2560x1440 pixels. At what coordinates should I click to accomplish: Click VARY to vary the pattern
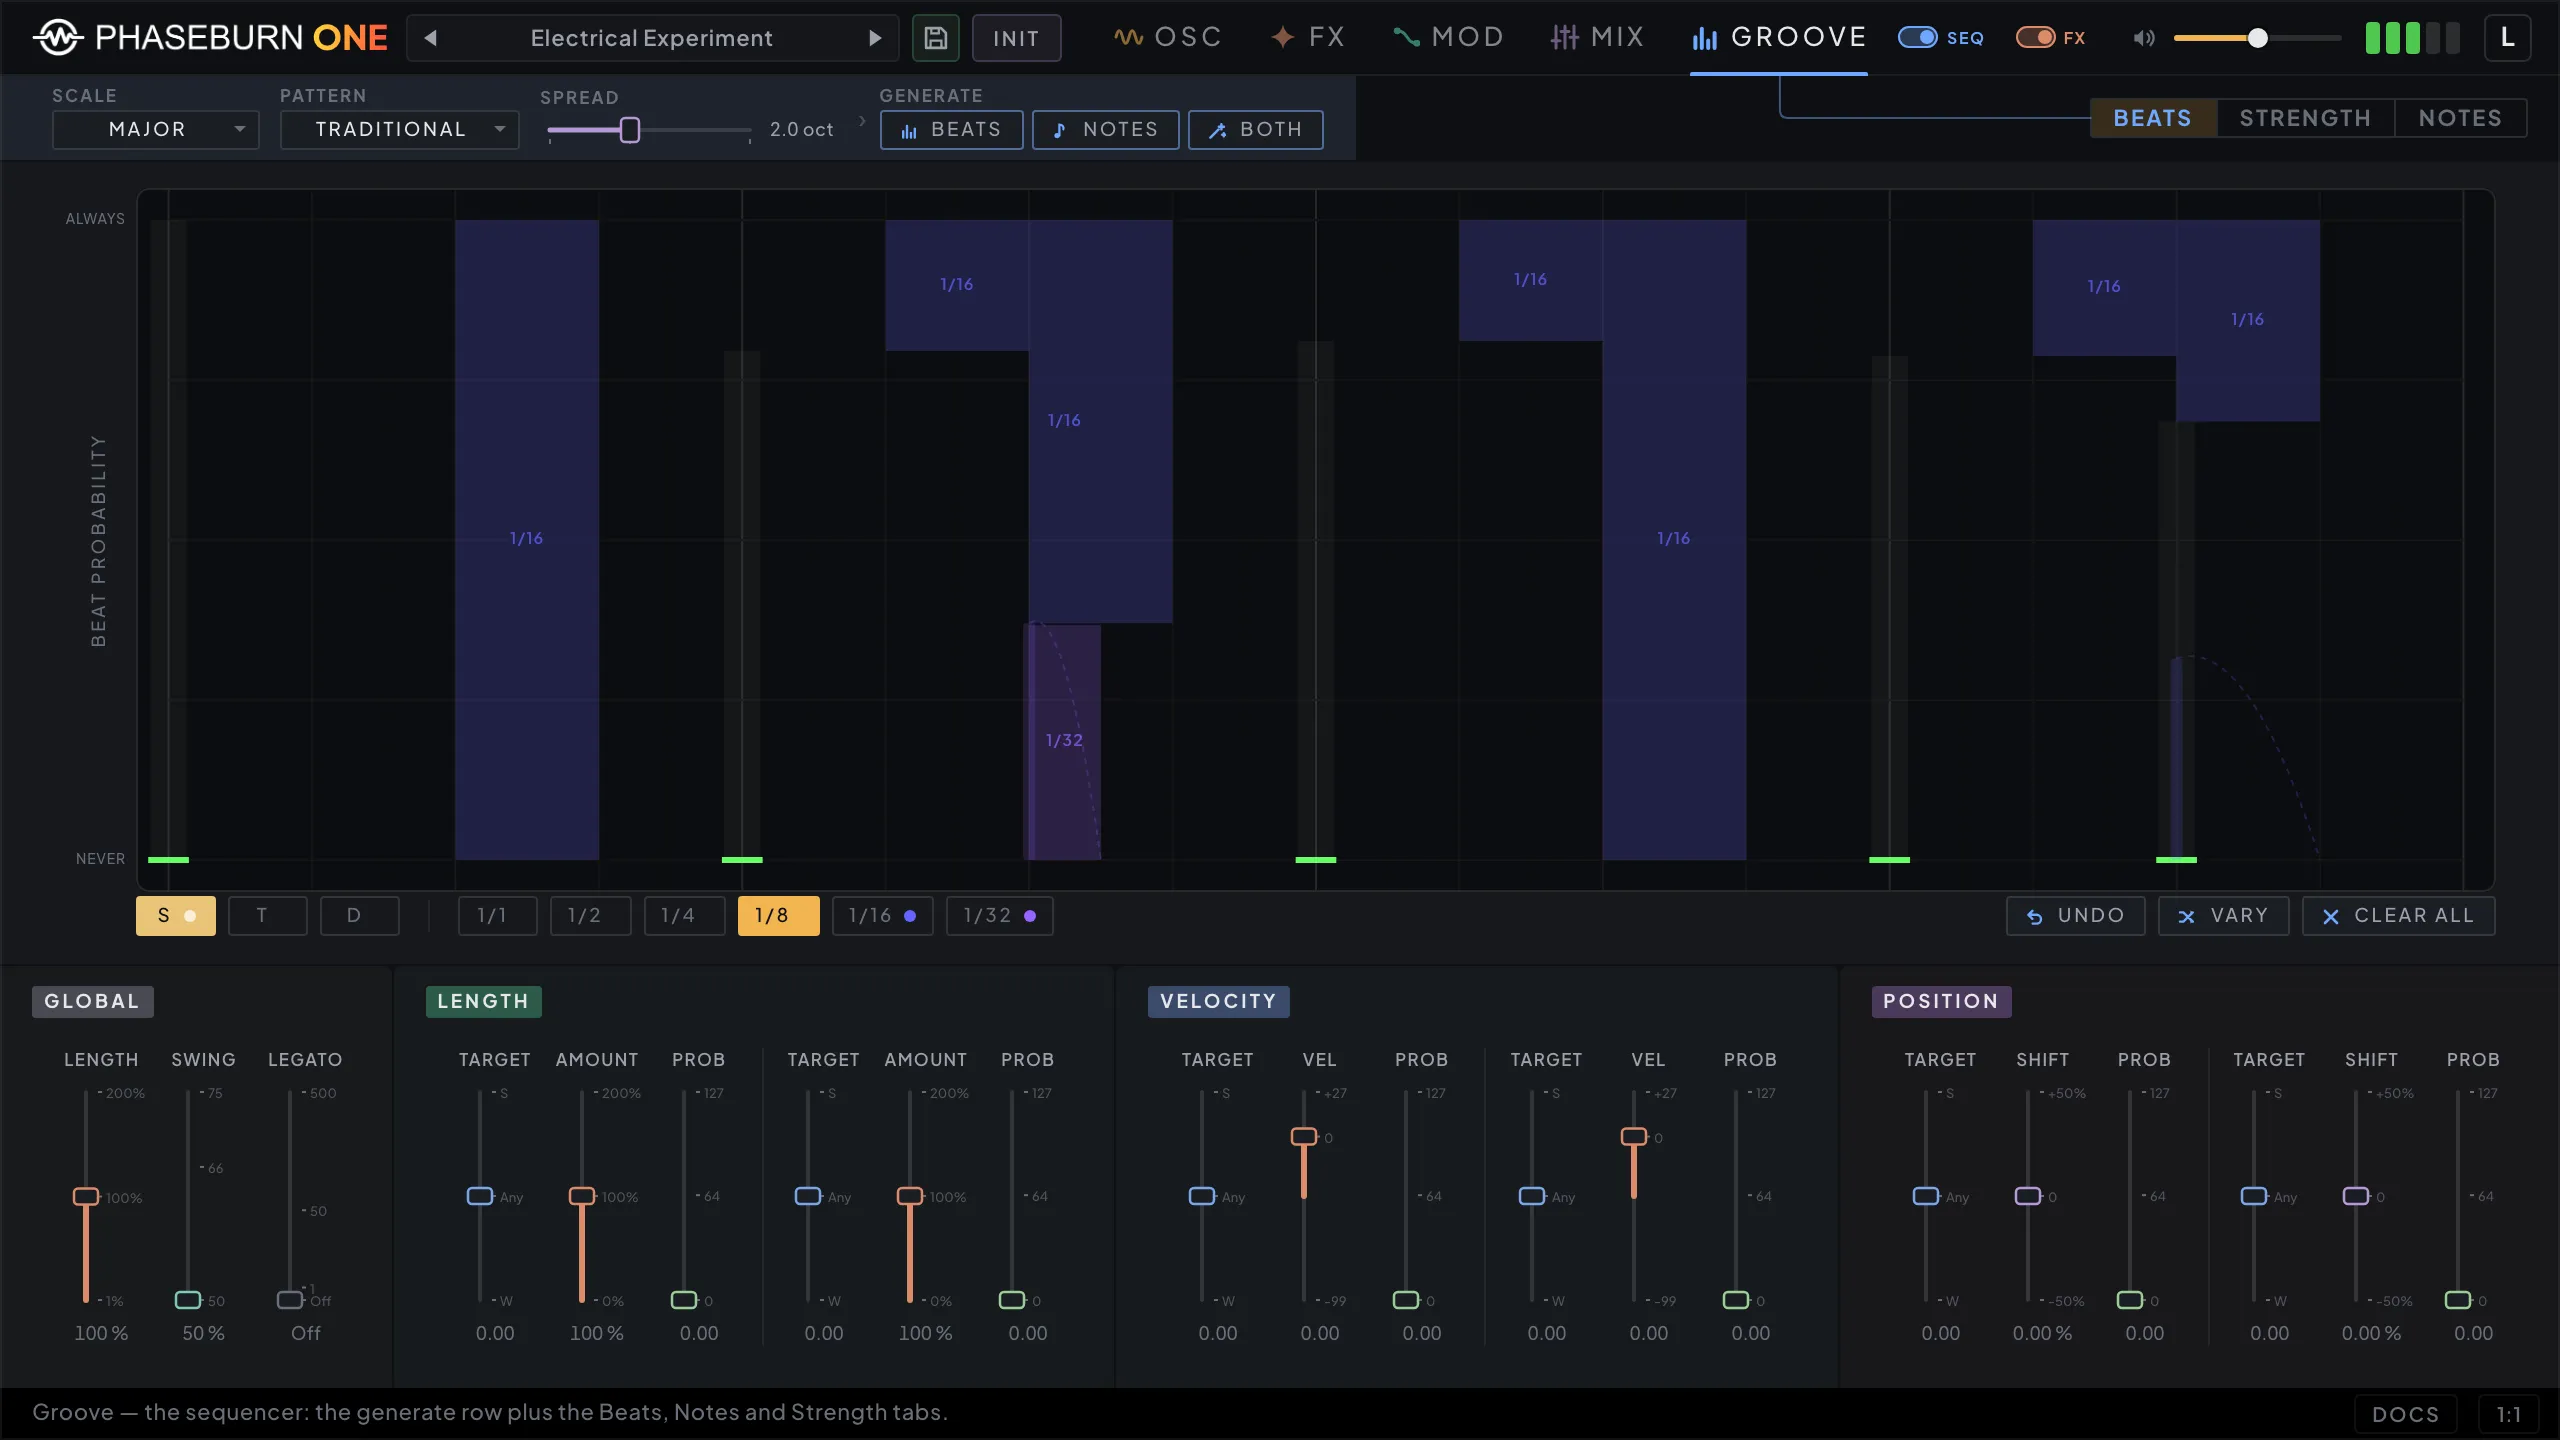2223,916
